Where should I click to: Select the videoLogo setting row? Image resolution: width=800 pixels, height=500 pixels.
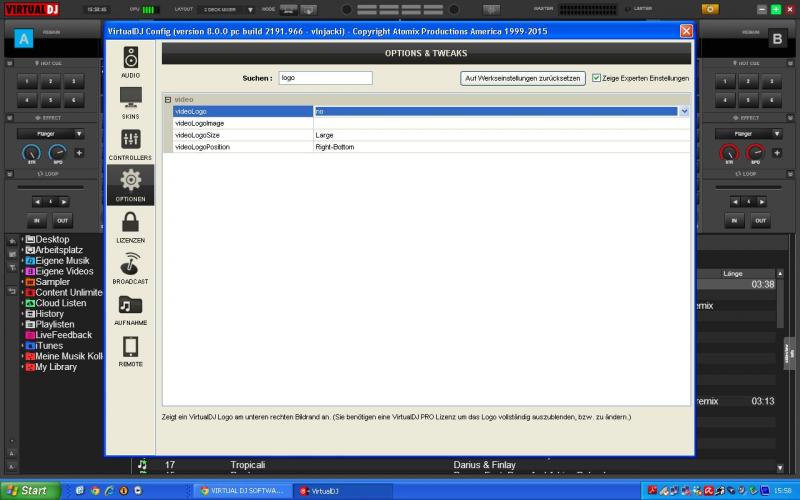(x=431, y=111)
